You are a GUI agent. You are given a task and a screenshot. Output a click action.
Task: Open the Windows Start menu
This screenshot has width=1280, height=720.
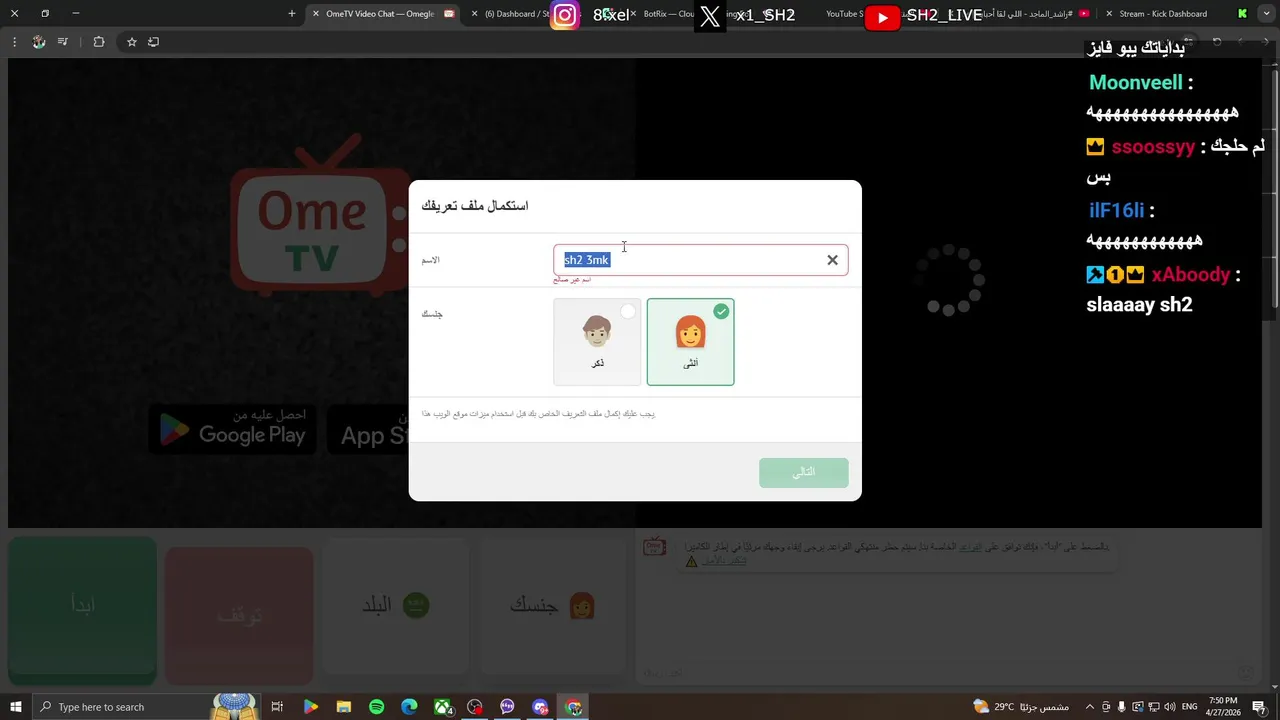click(15, 707)
